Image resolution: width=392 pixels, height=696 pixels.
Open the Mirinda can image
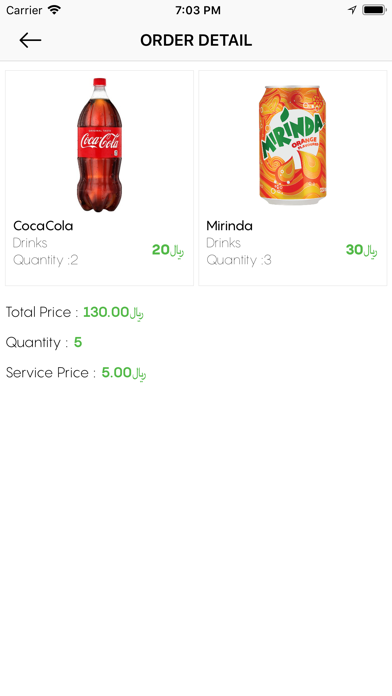coord(293,145)
